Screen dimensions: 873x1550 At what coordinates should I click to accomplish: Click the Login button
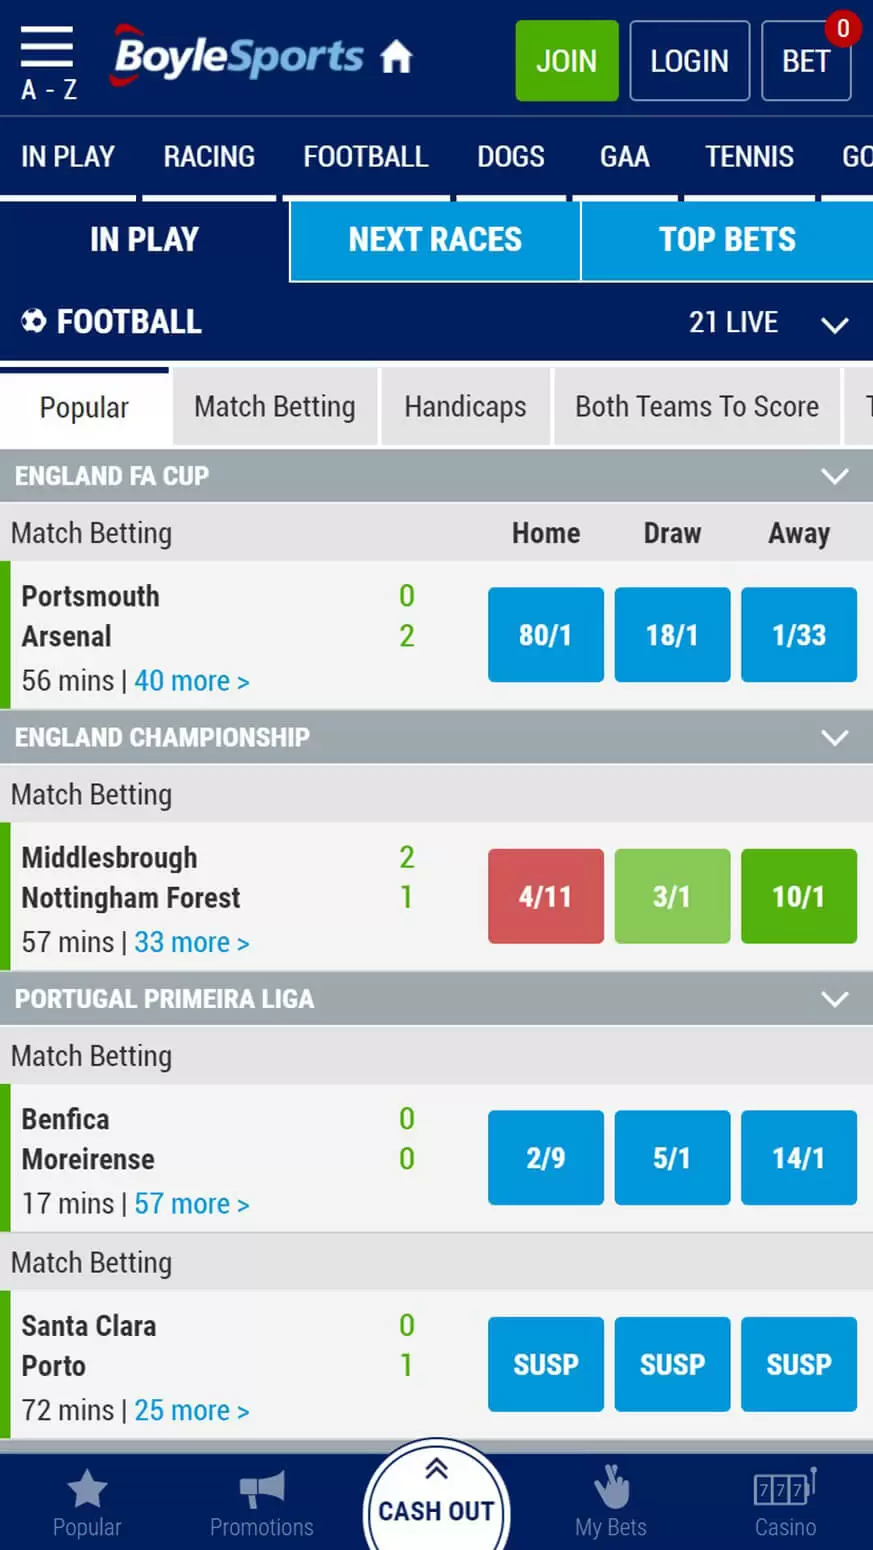[689, 62]
